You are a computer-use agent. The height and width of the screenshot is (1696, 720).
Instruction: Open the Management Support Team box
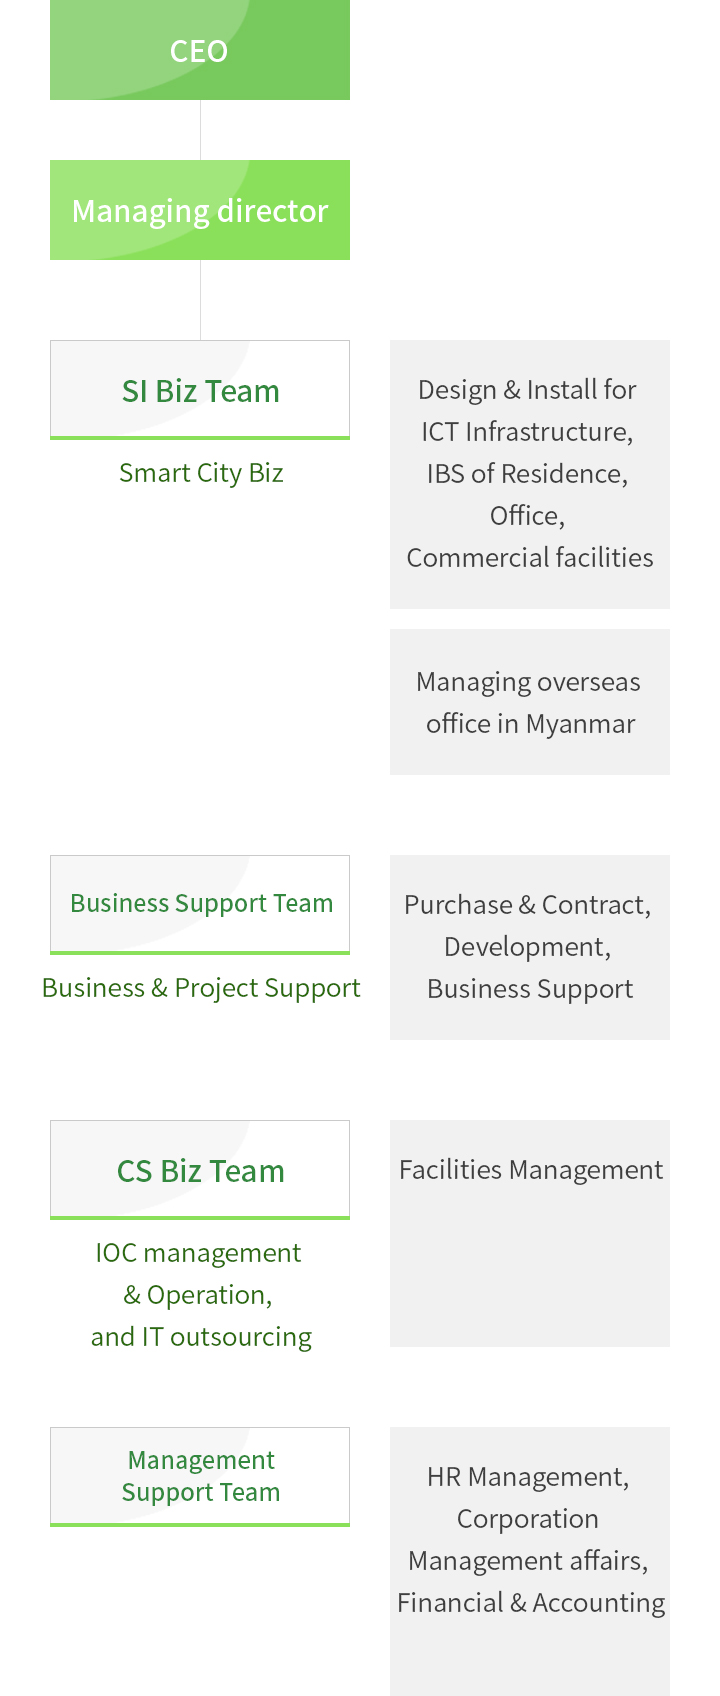(x=200, y=1477)
